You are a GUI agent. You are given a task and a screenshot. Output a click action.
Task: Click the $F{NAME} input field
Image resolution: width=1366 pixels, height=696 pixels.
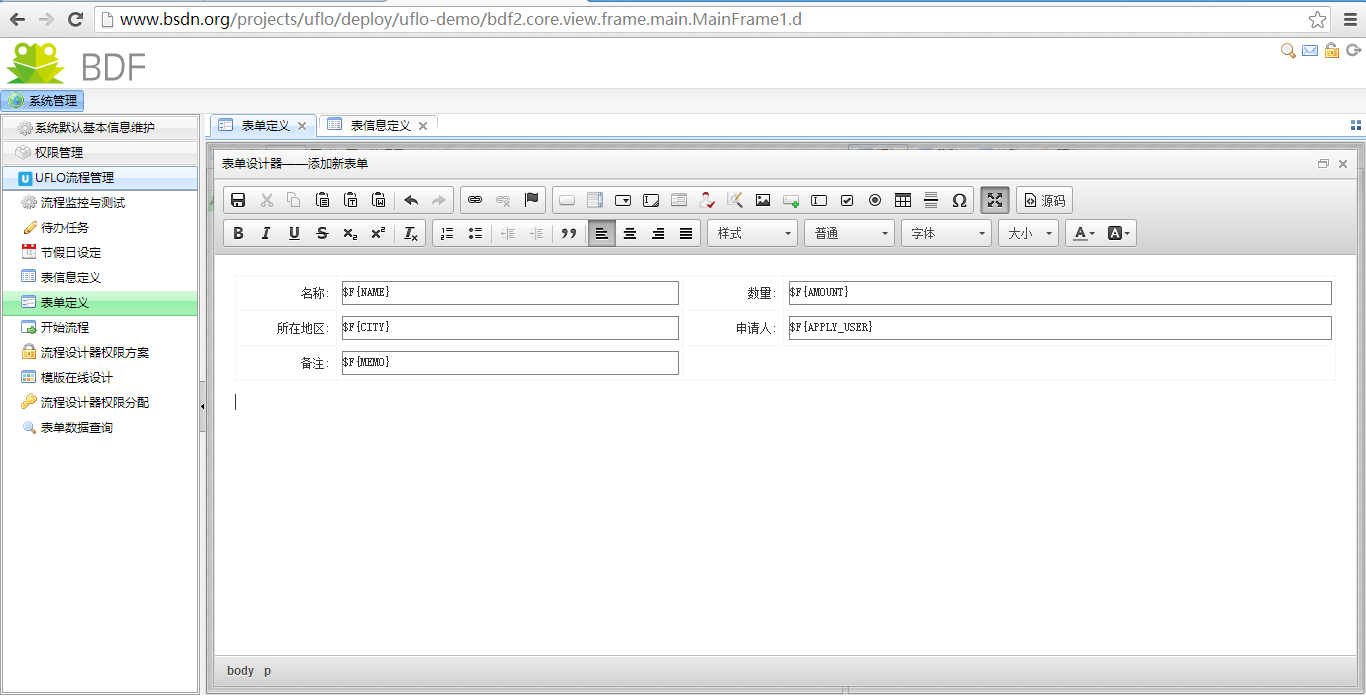click(510, 293)
